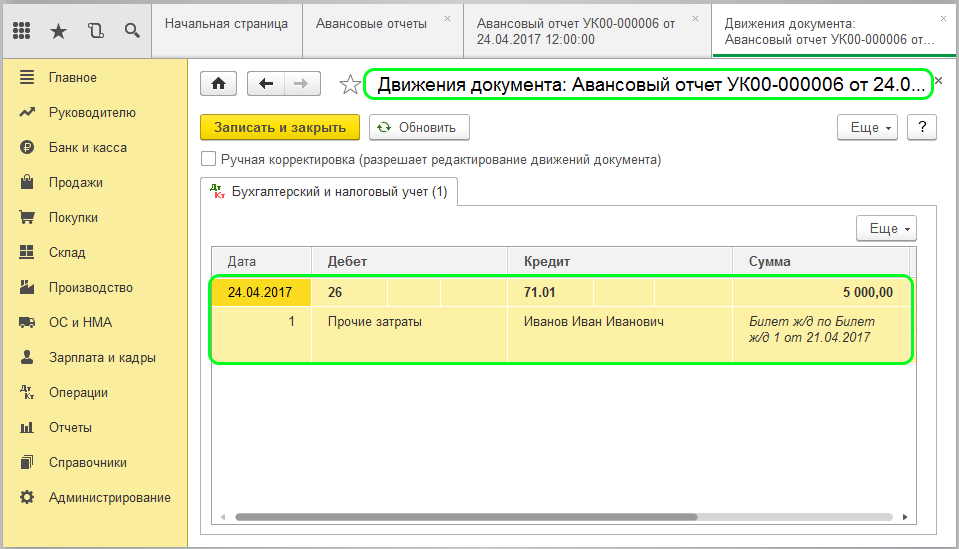Enable the Ручная корректировка checkbox
Image resolution: width=959 pixels, height=549 pixels.
pyautogui.click(x=209, y=159)
